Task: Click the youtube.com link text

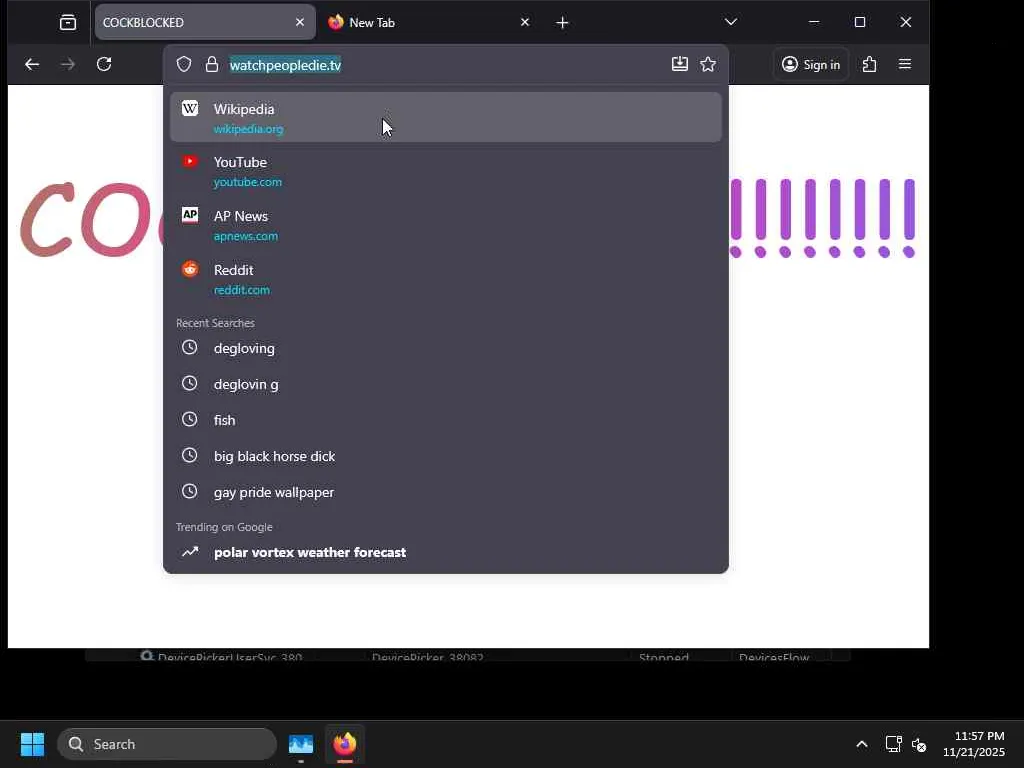Action: pyautogui.click(x=248, y=182)
